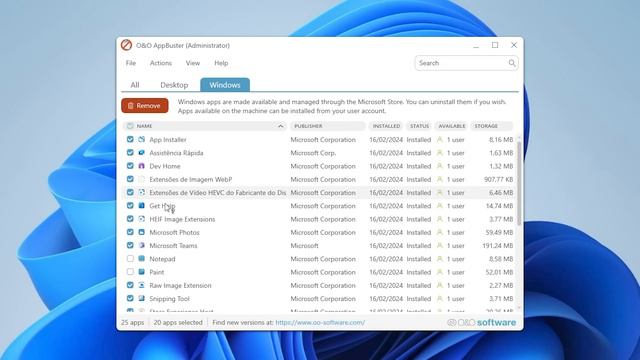Click the app list vertical scrollbar thumb

519,183
